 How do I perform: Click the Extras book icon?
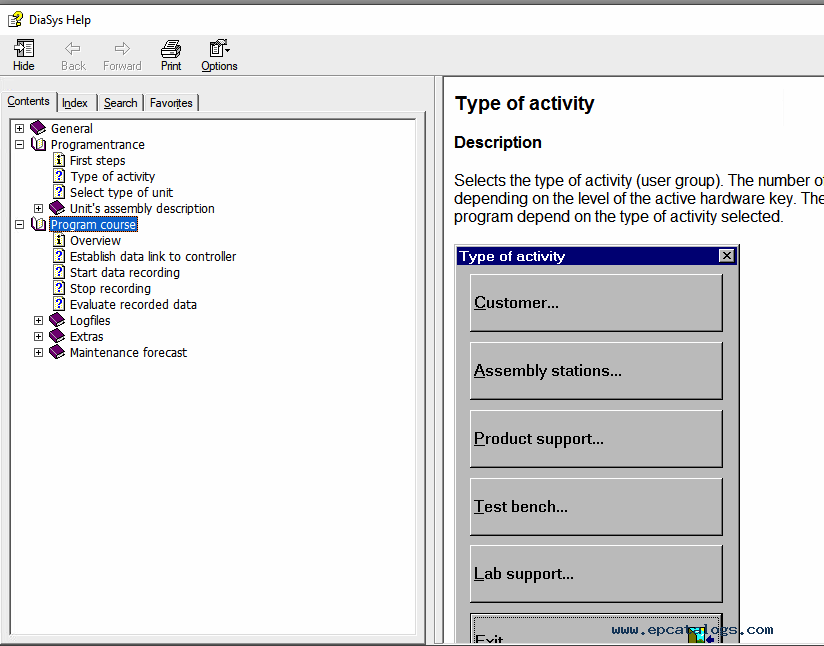[x=57, y=336]
